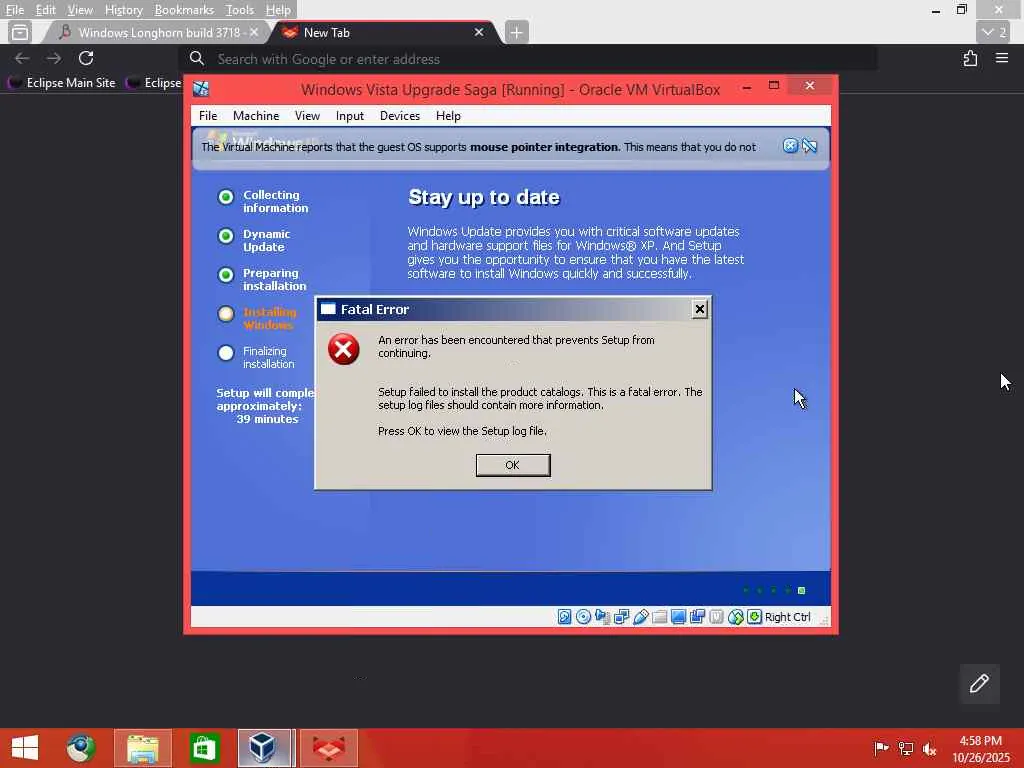This screenshot has width=1024, height=768.
Task: Open VirtualBox Devices menu
Action: 400,116
